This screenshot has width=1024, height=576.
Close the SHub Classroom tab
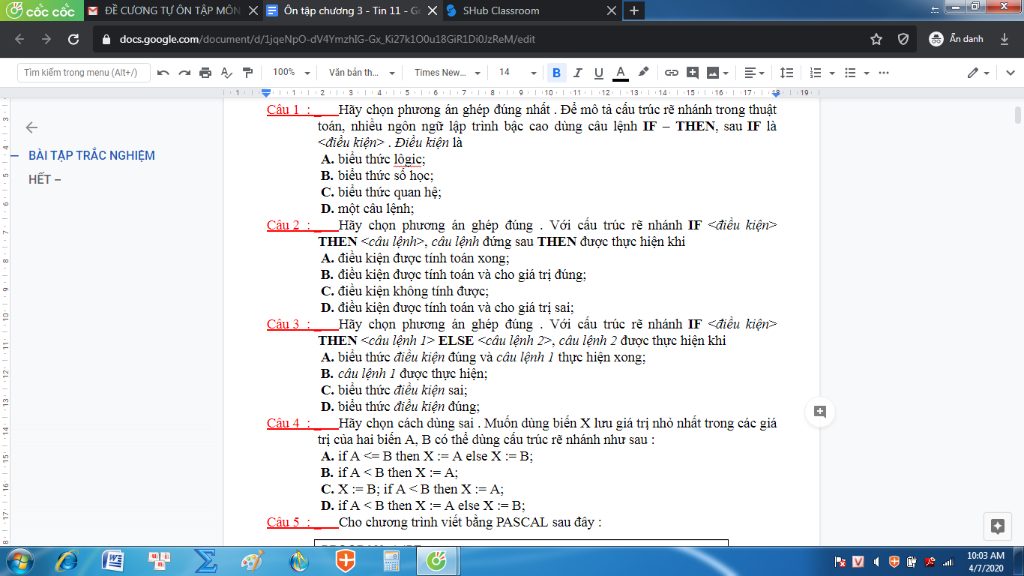click(611, 10)
